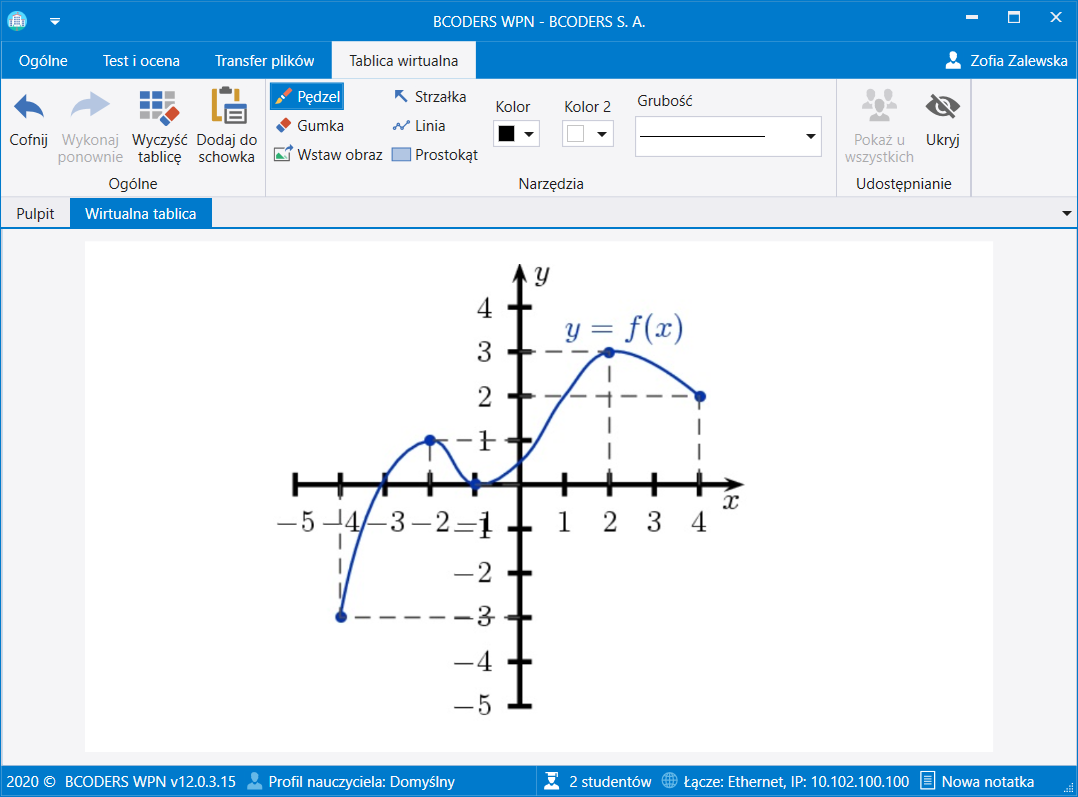Select the Linia line tool
Image resolution: width=1078 pixels, height=797 pixels.
[x=419, y=126]
